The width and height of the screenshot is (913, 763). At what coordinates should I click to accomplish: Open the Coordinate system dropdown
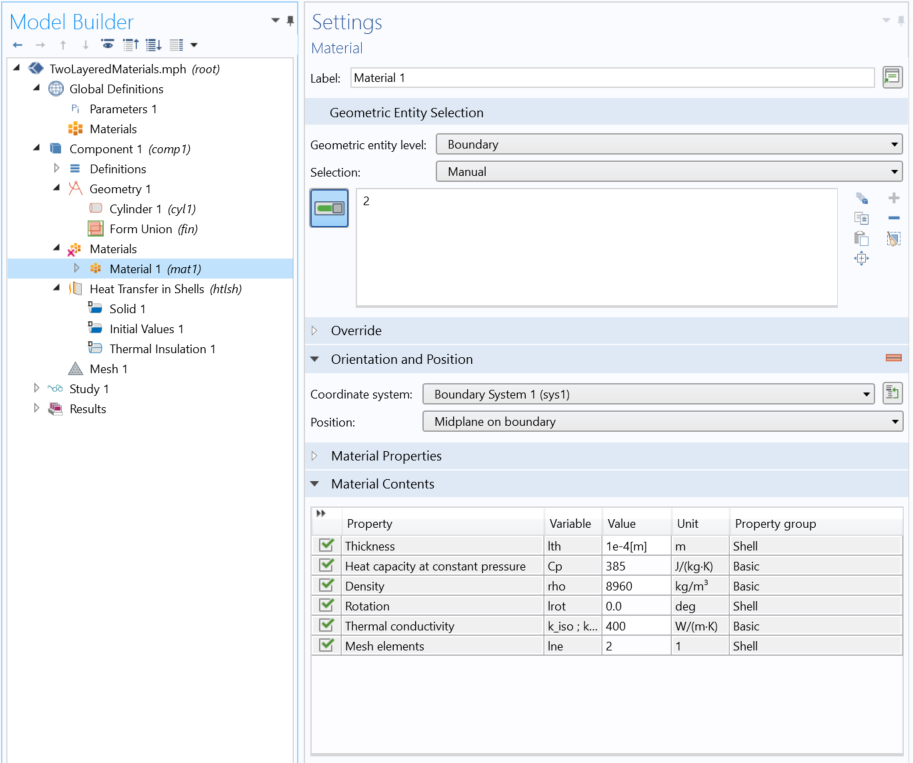click(648, 394)
